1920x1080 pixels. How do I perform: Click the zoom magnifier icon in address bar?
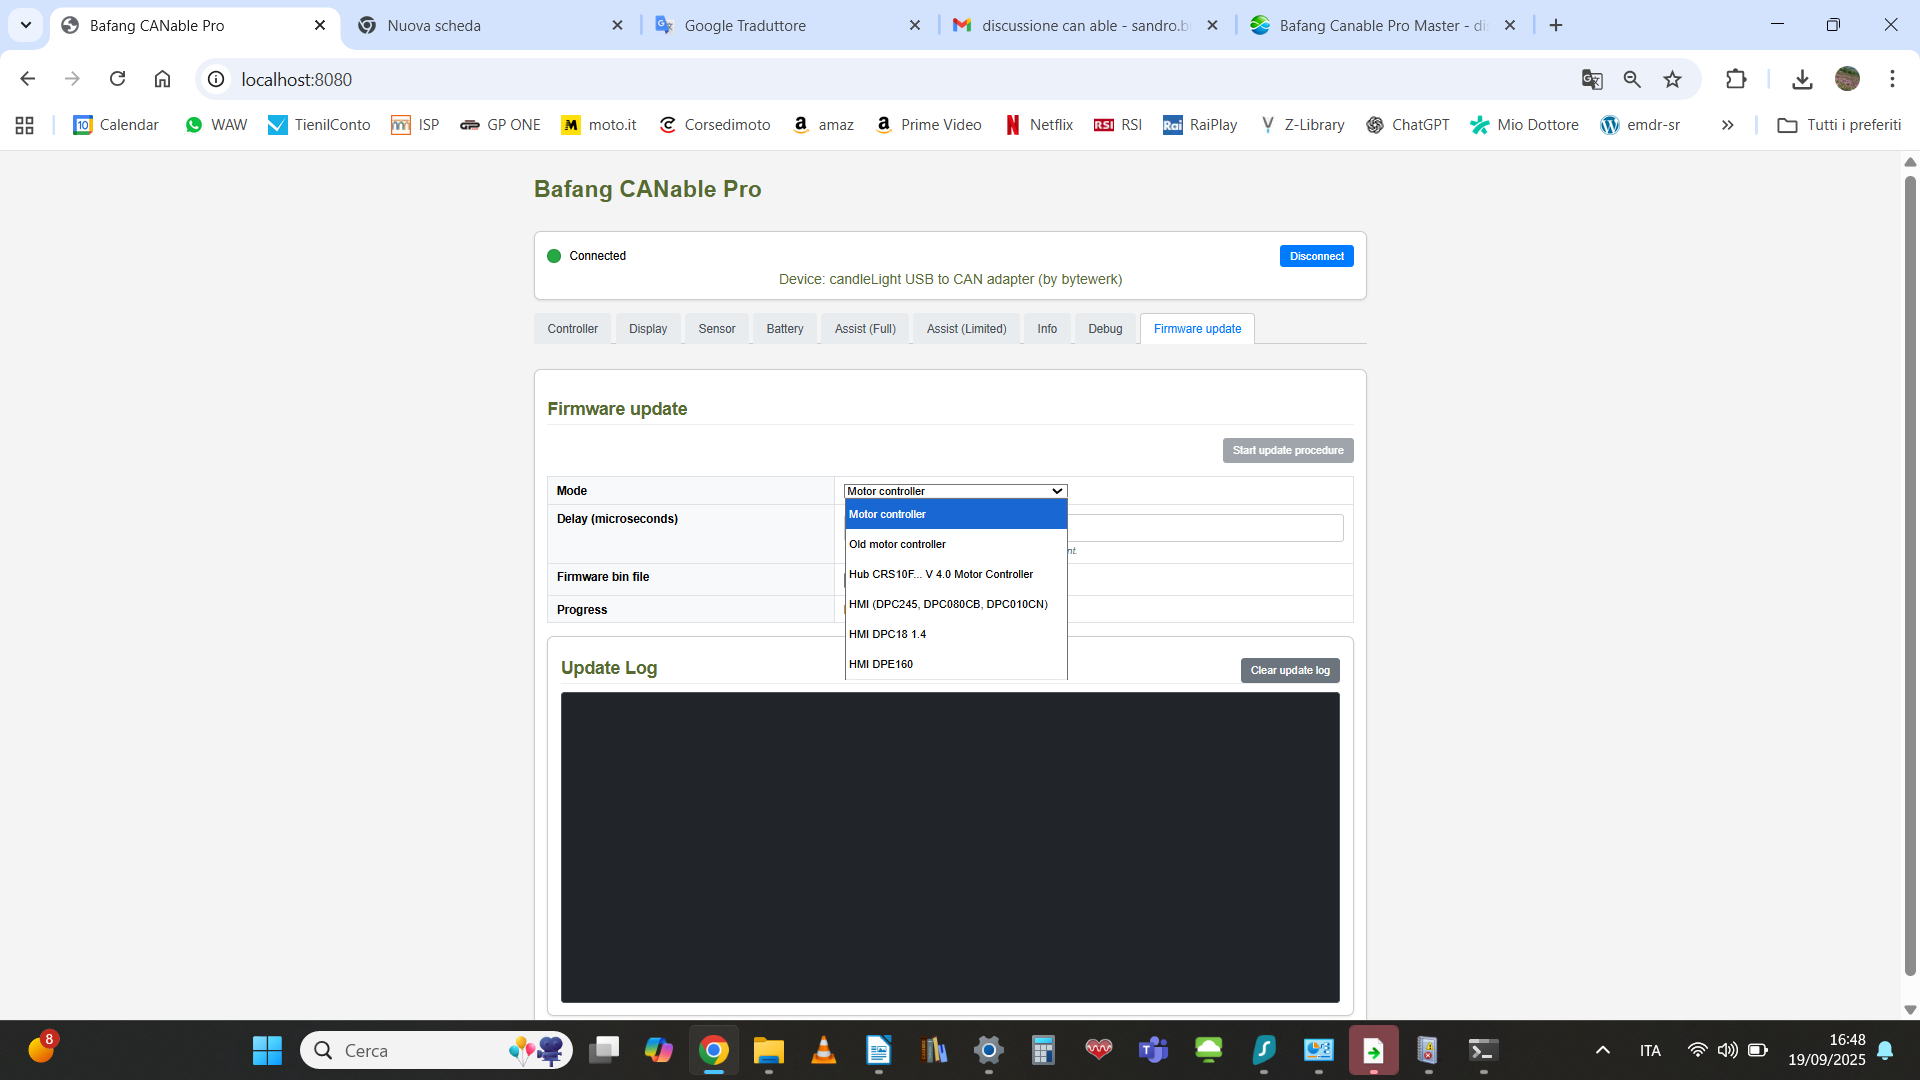point(1632,79)
